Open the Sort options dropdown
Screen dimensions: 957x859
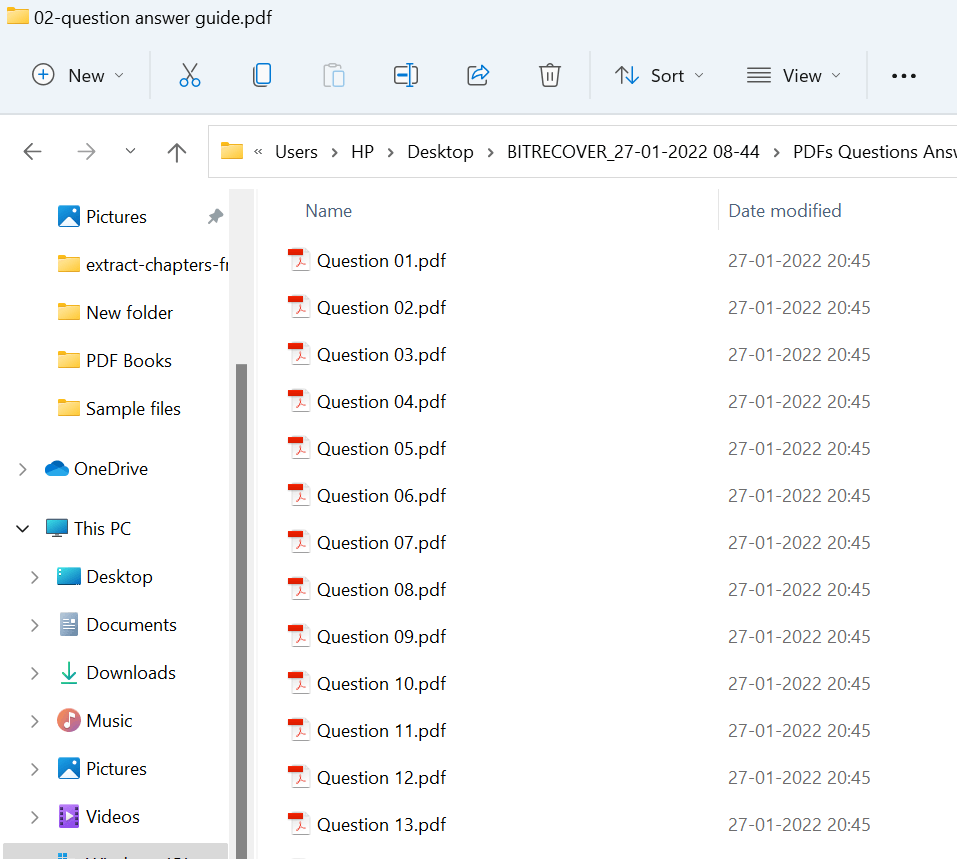click(x=658, y=75)
